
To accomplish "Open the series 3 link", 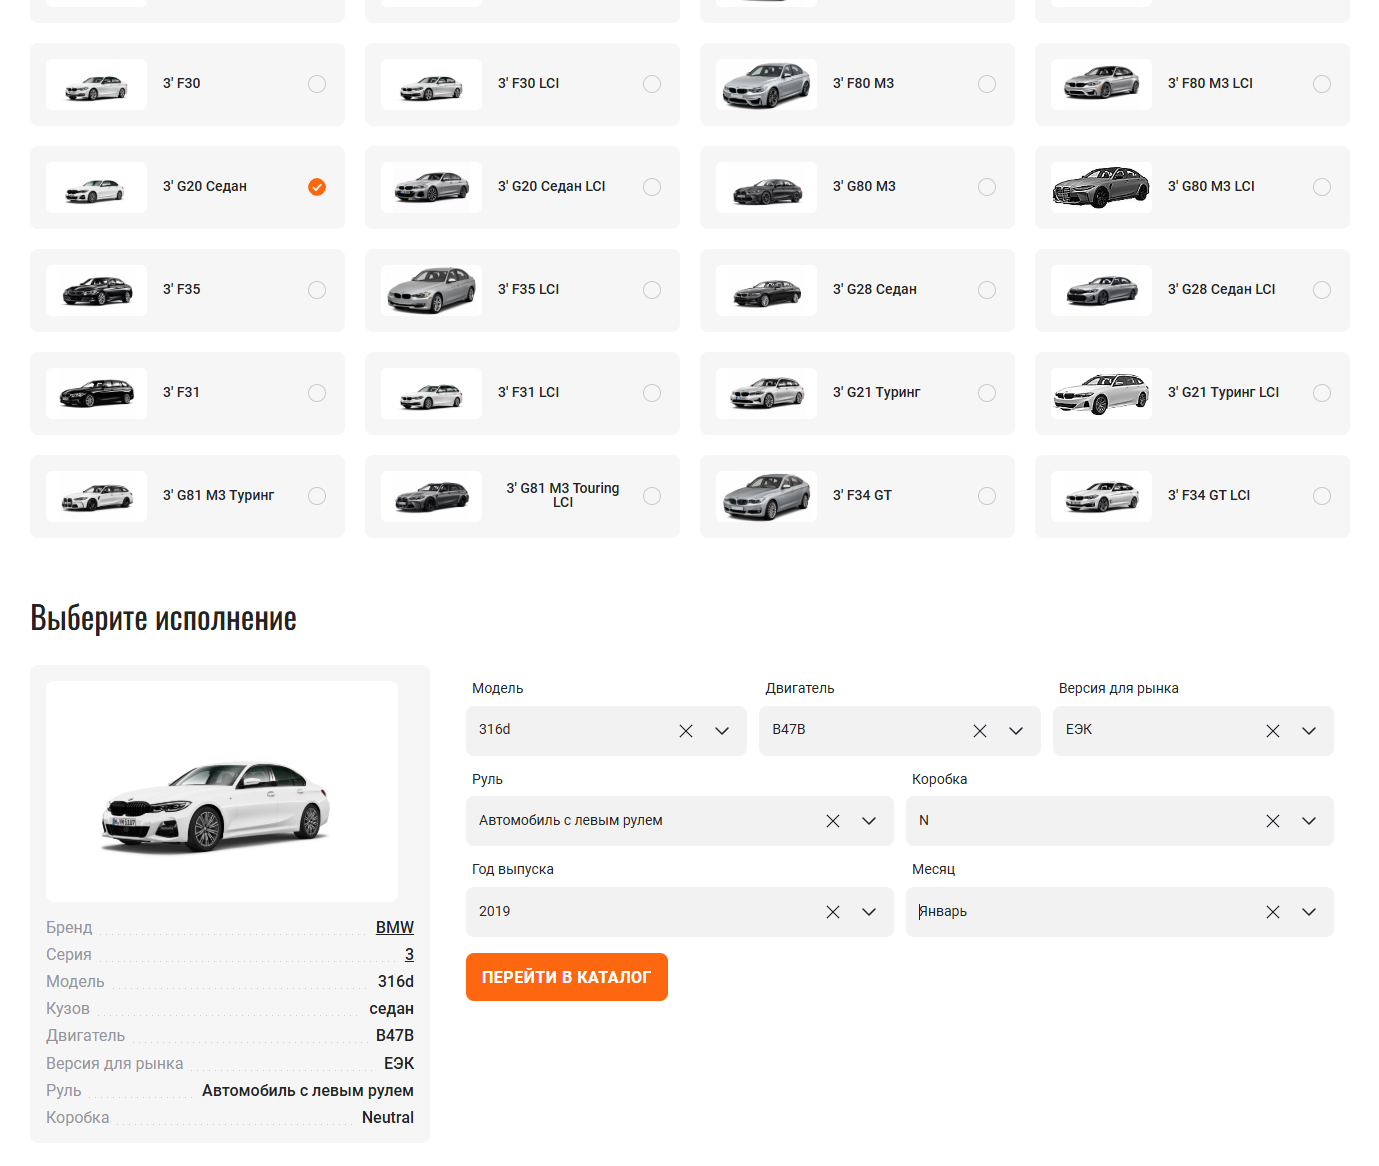I will (409, 954).
